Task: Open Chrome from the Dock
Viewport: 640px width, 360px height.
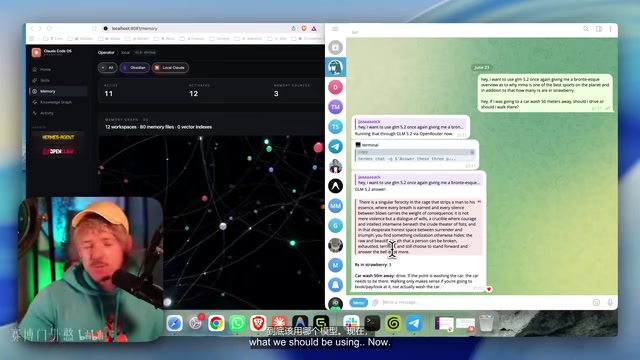Action: coord(216,323)
